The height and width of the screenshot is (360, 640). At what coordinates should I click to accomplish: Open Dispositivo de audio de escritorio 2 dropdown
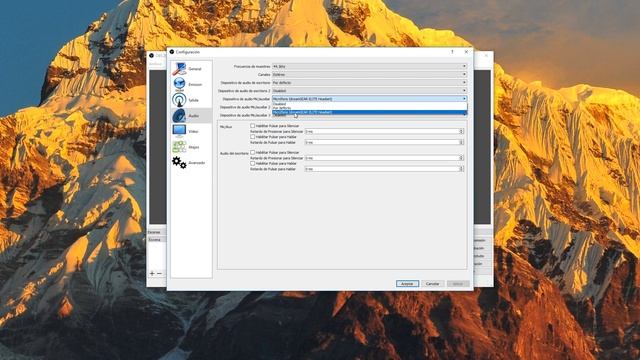(x=369, y=91)
